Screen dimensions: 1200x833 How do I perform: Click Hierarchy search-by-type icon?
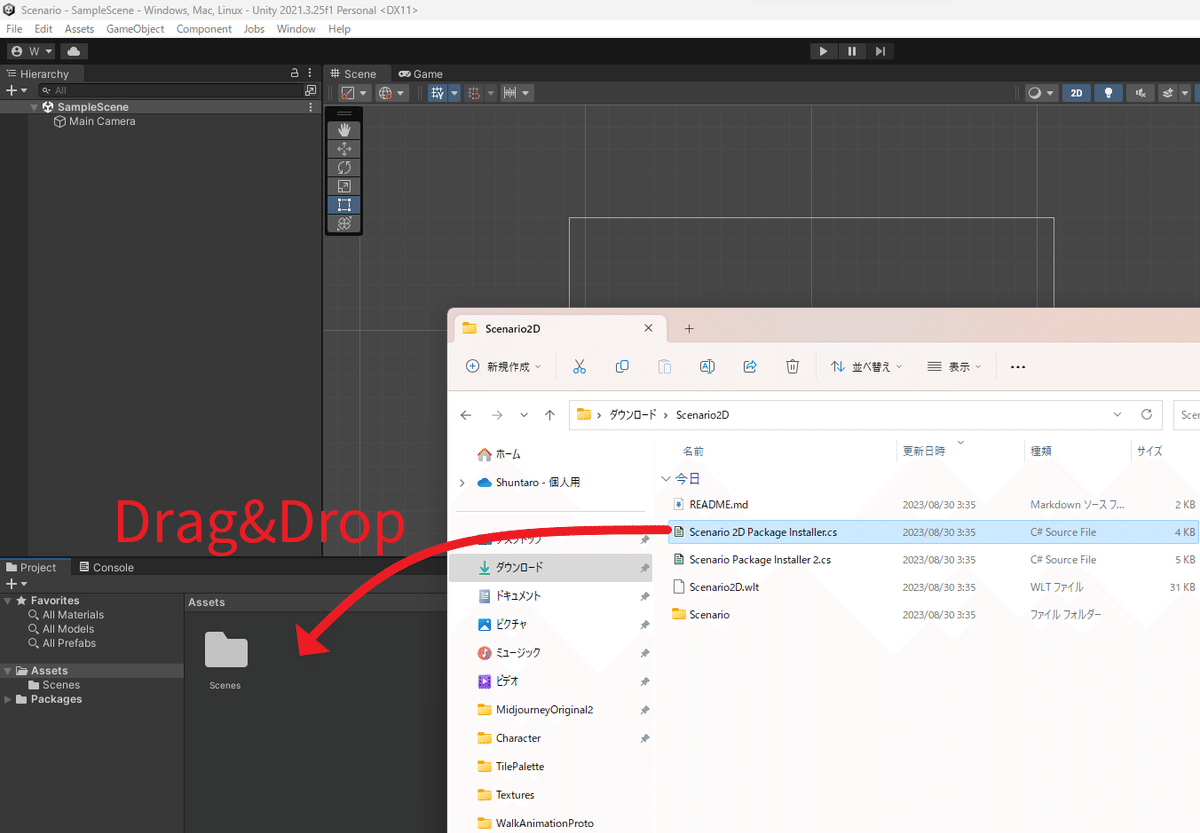pyautogui.click(x=310, y=90)
